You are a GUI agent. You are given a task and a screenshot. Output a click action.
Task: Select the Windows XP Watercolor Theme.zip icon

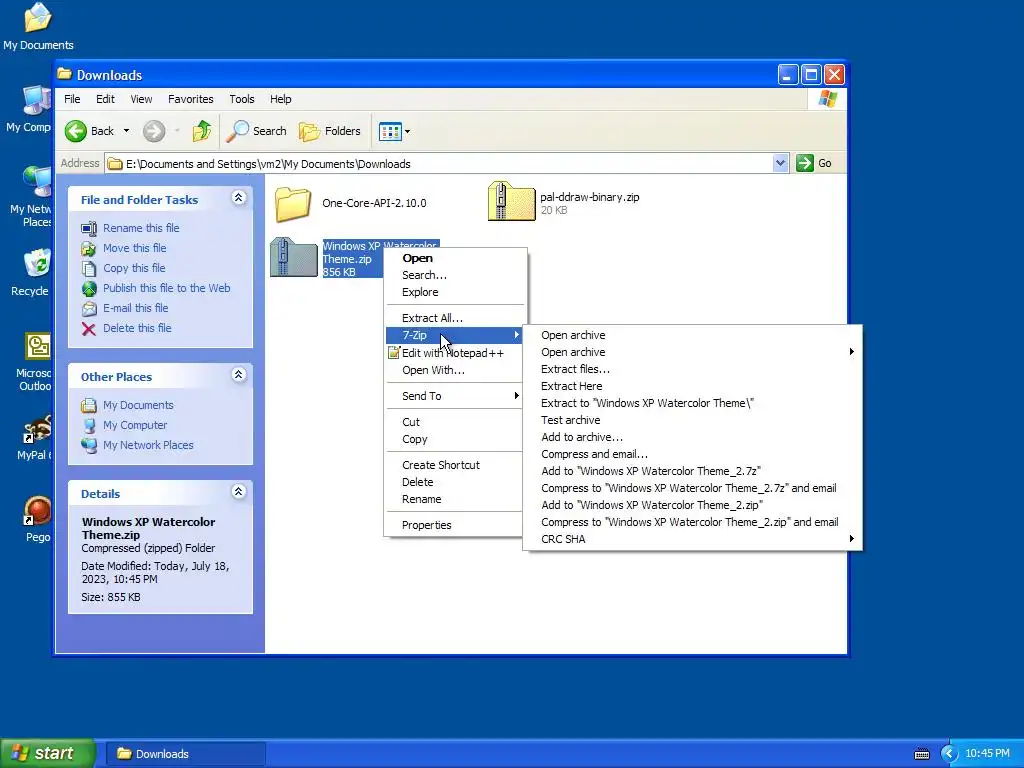point(294,257)
